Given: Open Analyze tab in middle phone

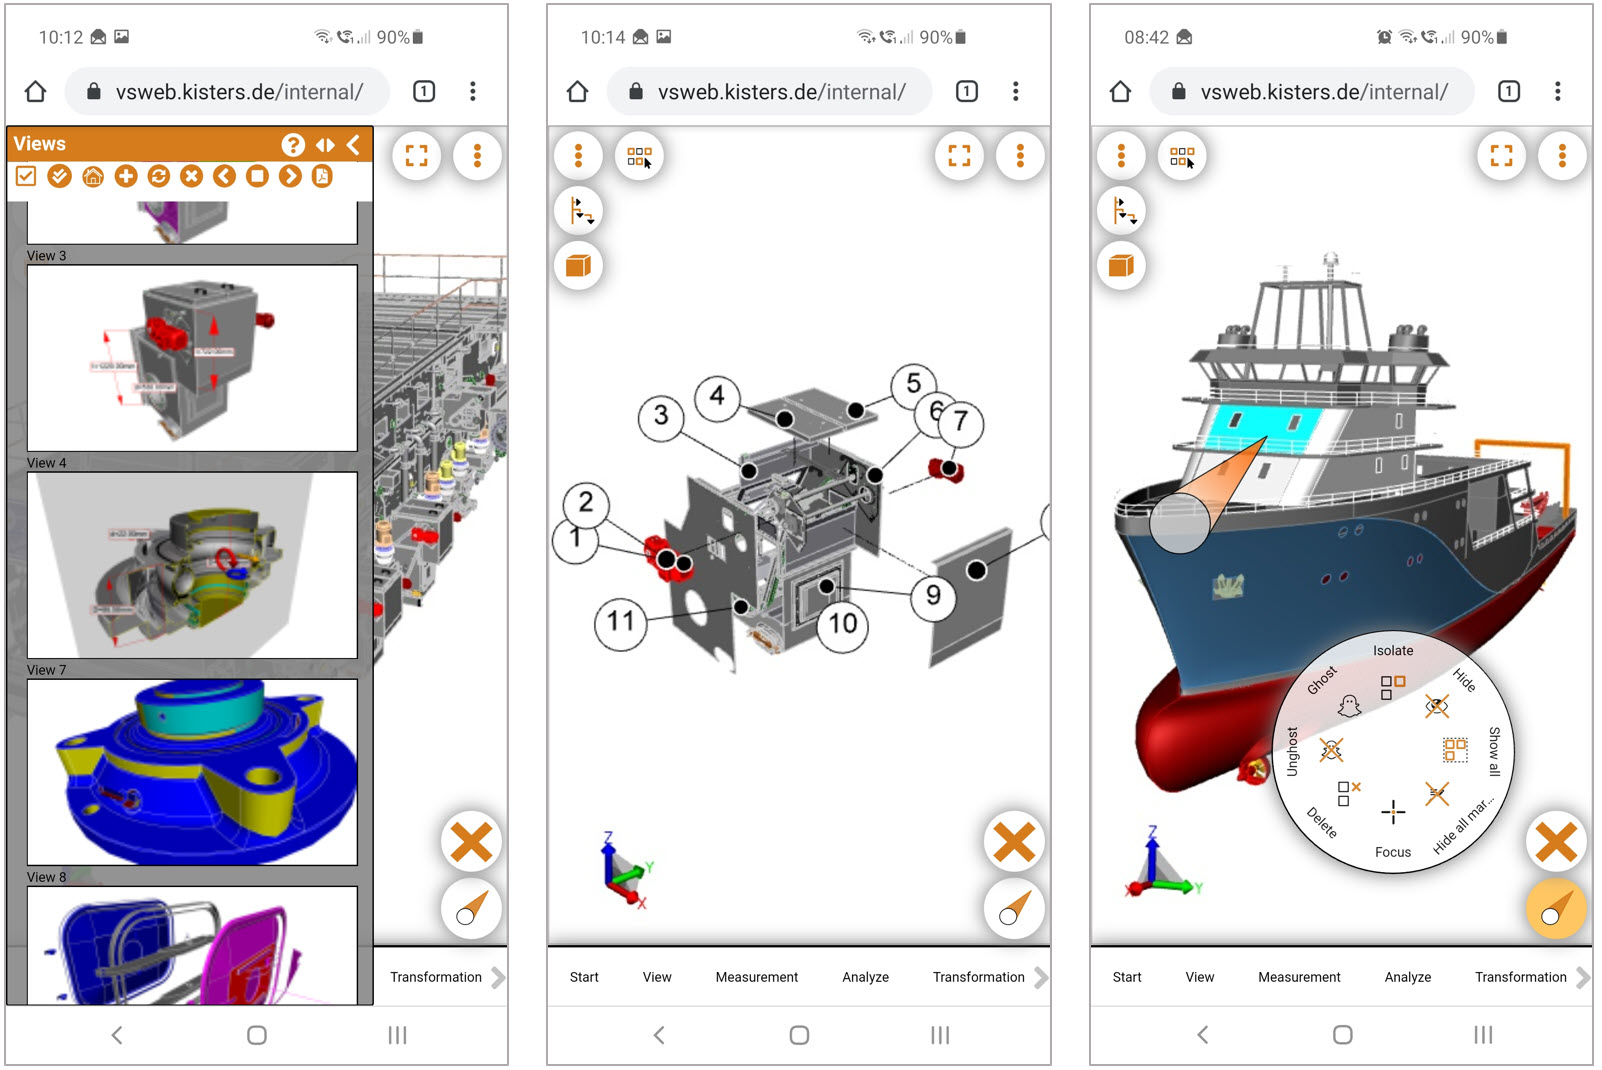Looking at the screenshot, I should [x=866, y=977].
